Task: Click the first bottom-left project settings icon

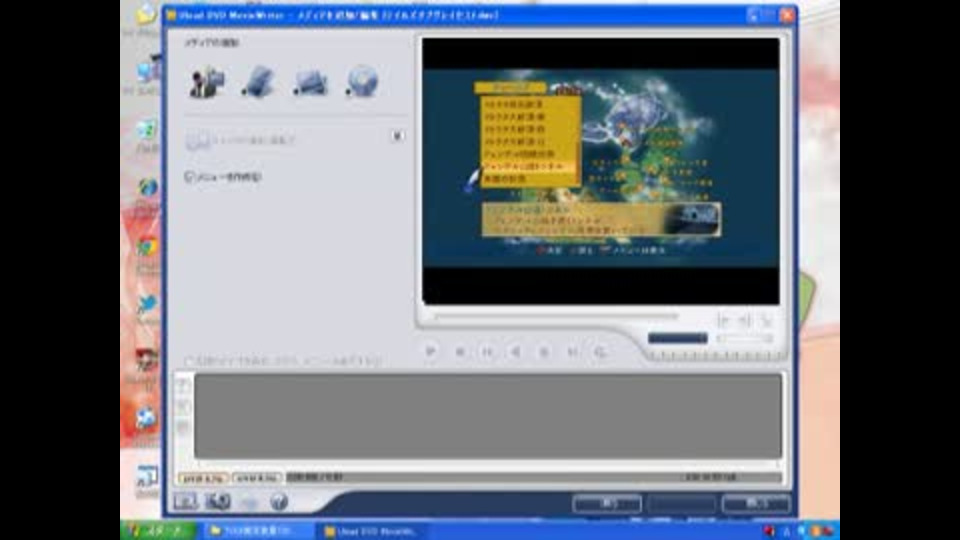Action: (x=186, y=501)
